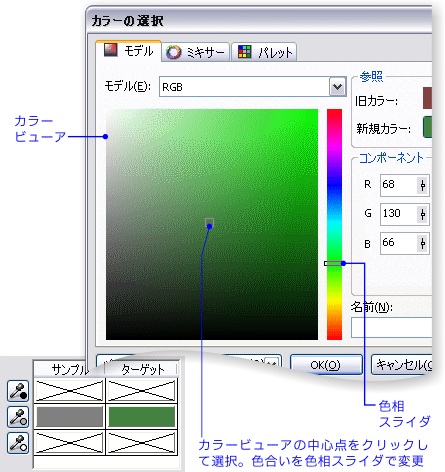This screenshot has width=445, height=472.
Task: Open the B component slider popup
Action: 423,244
